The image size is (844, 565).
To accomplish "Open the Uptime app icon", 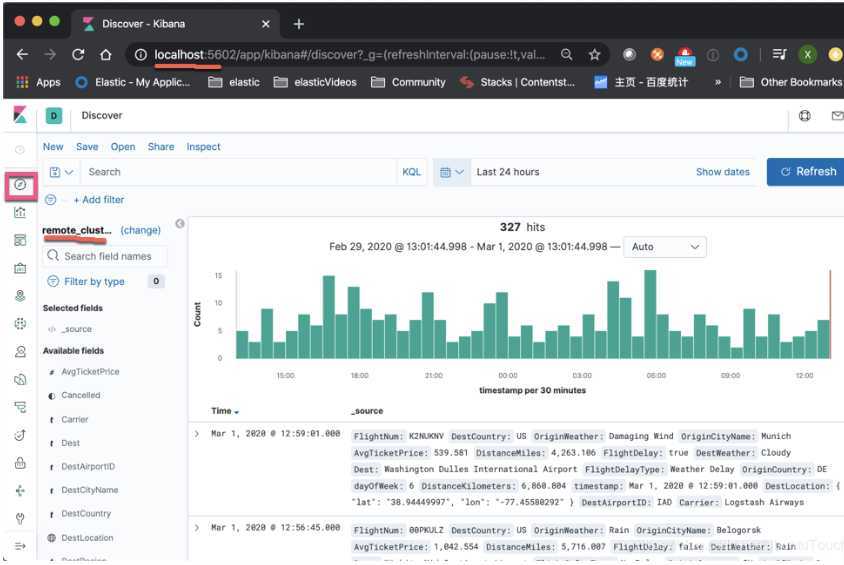I will [20, 435].
